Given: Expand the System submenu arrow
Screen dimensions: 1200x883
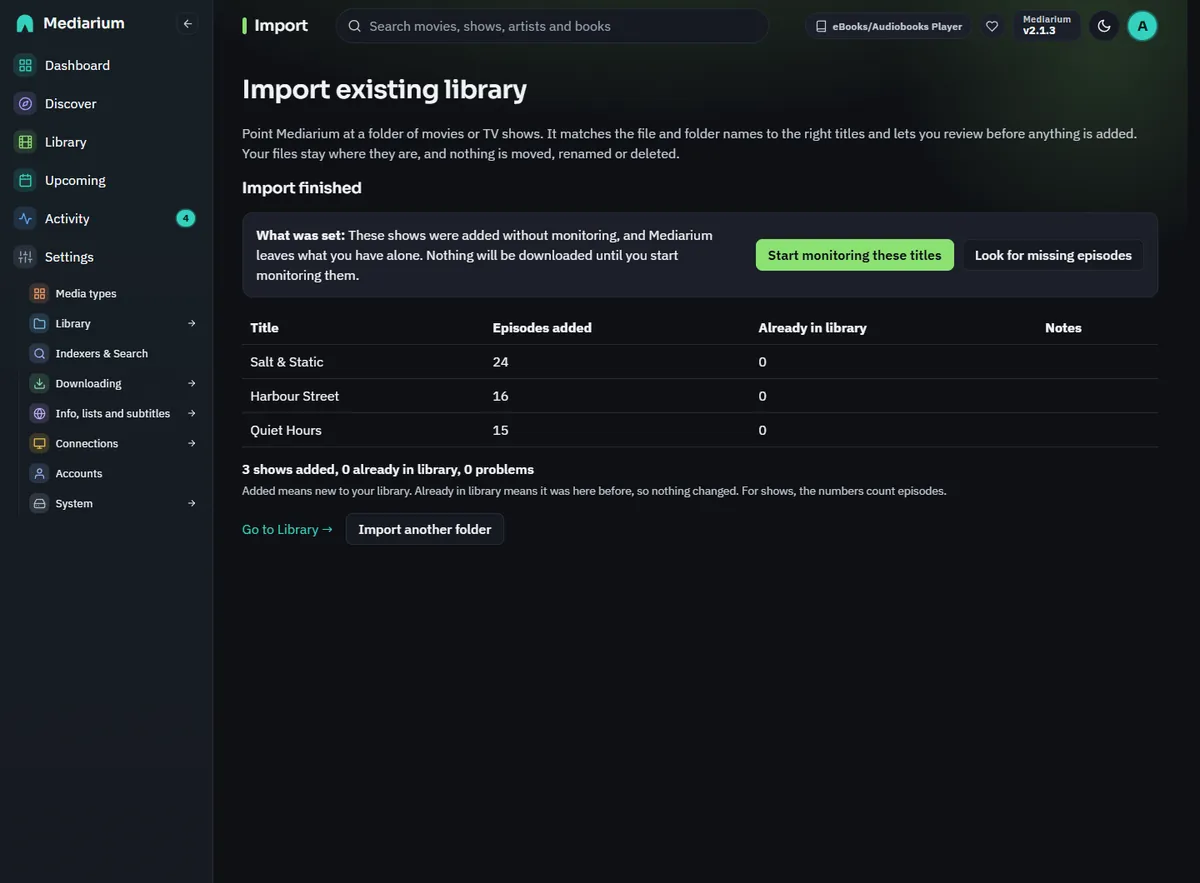Looking at the screenshot, I should tap(192, 504).
